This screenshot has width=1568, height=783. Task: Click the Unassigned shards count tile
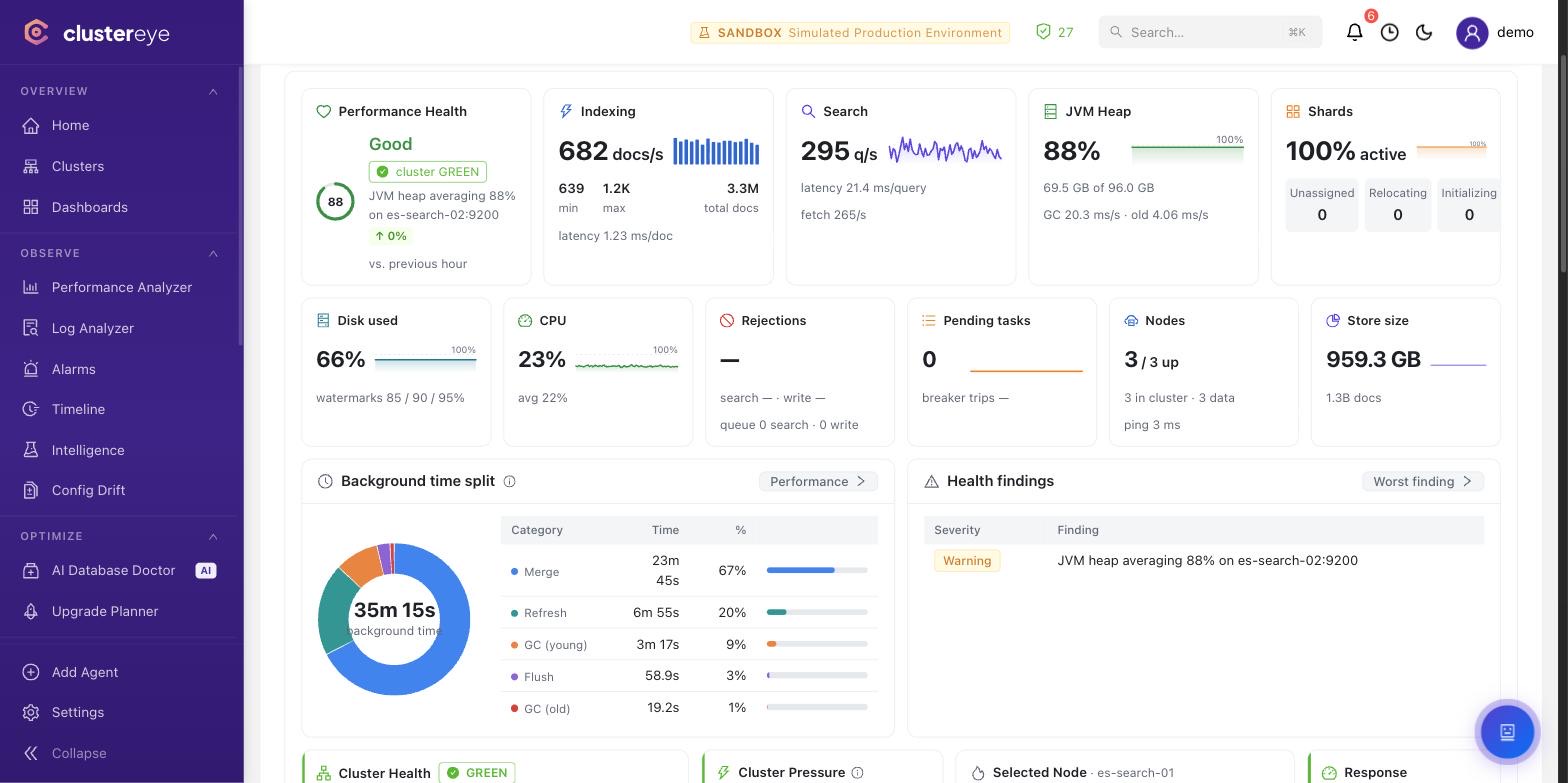(1322, 205)
